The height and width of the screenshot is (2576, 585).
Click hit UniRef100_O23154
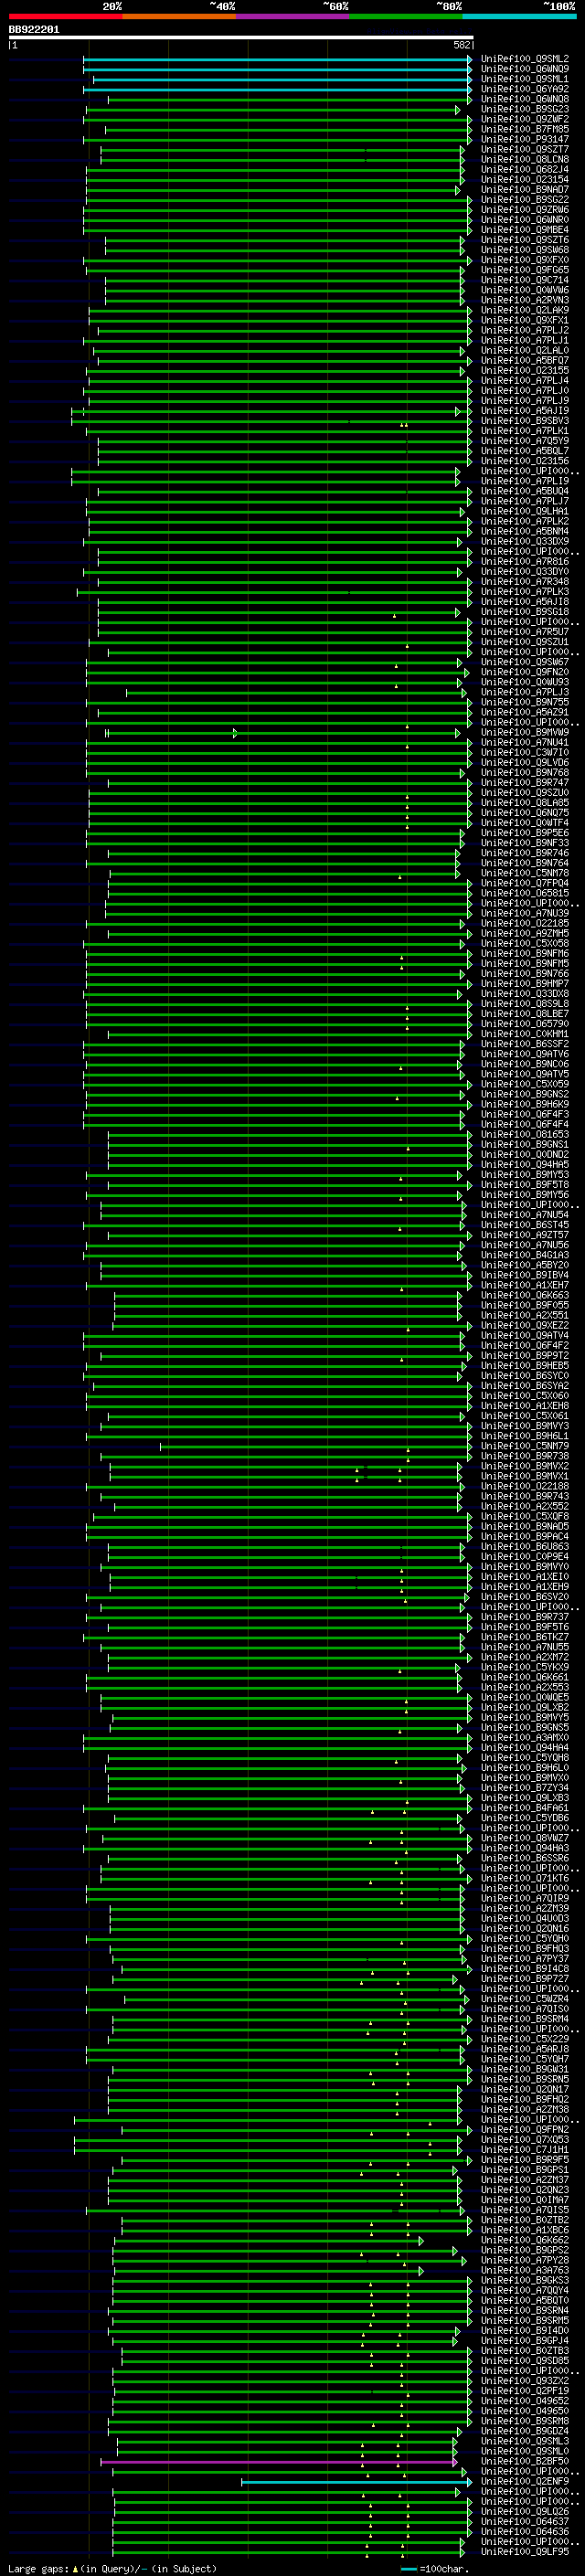[x=524, y=179]
